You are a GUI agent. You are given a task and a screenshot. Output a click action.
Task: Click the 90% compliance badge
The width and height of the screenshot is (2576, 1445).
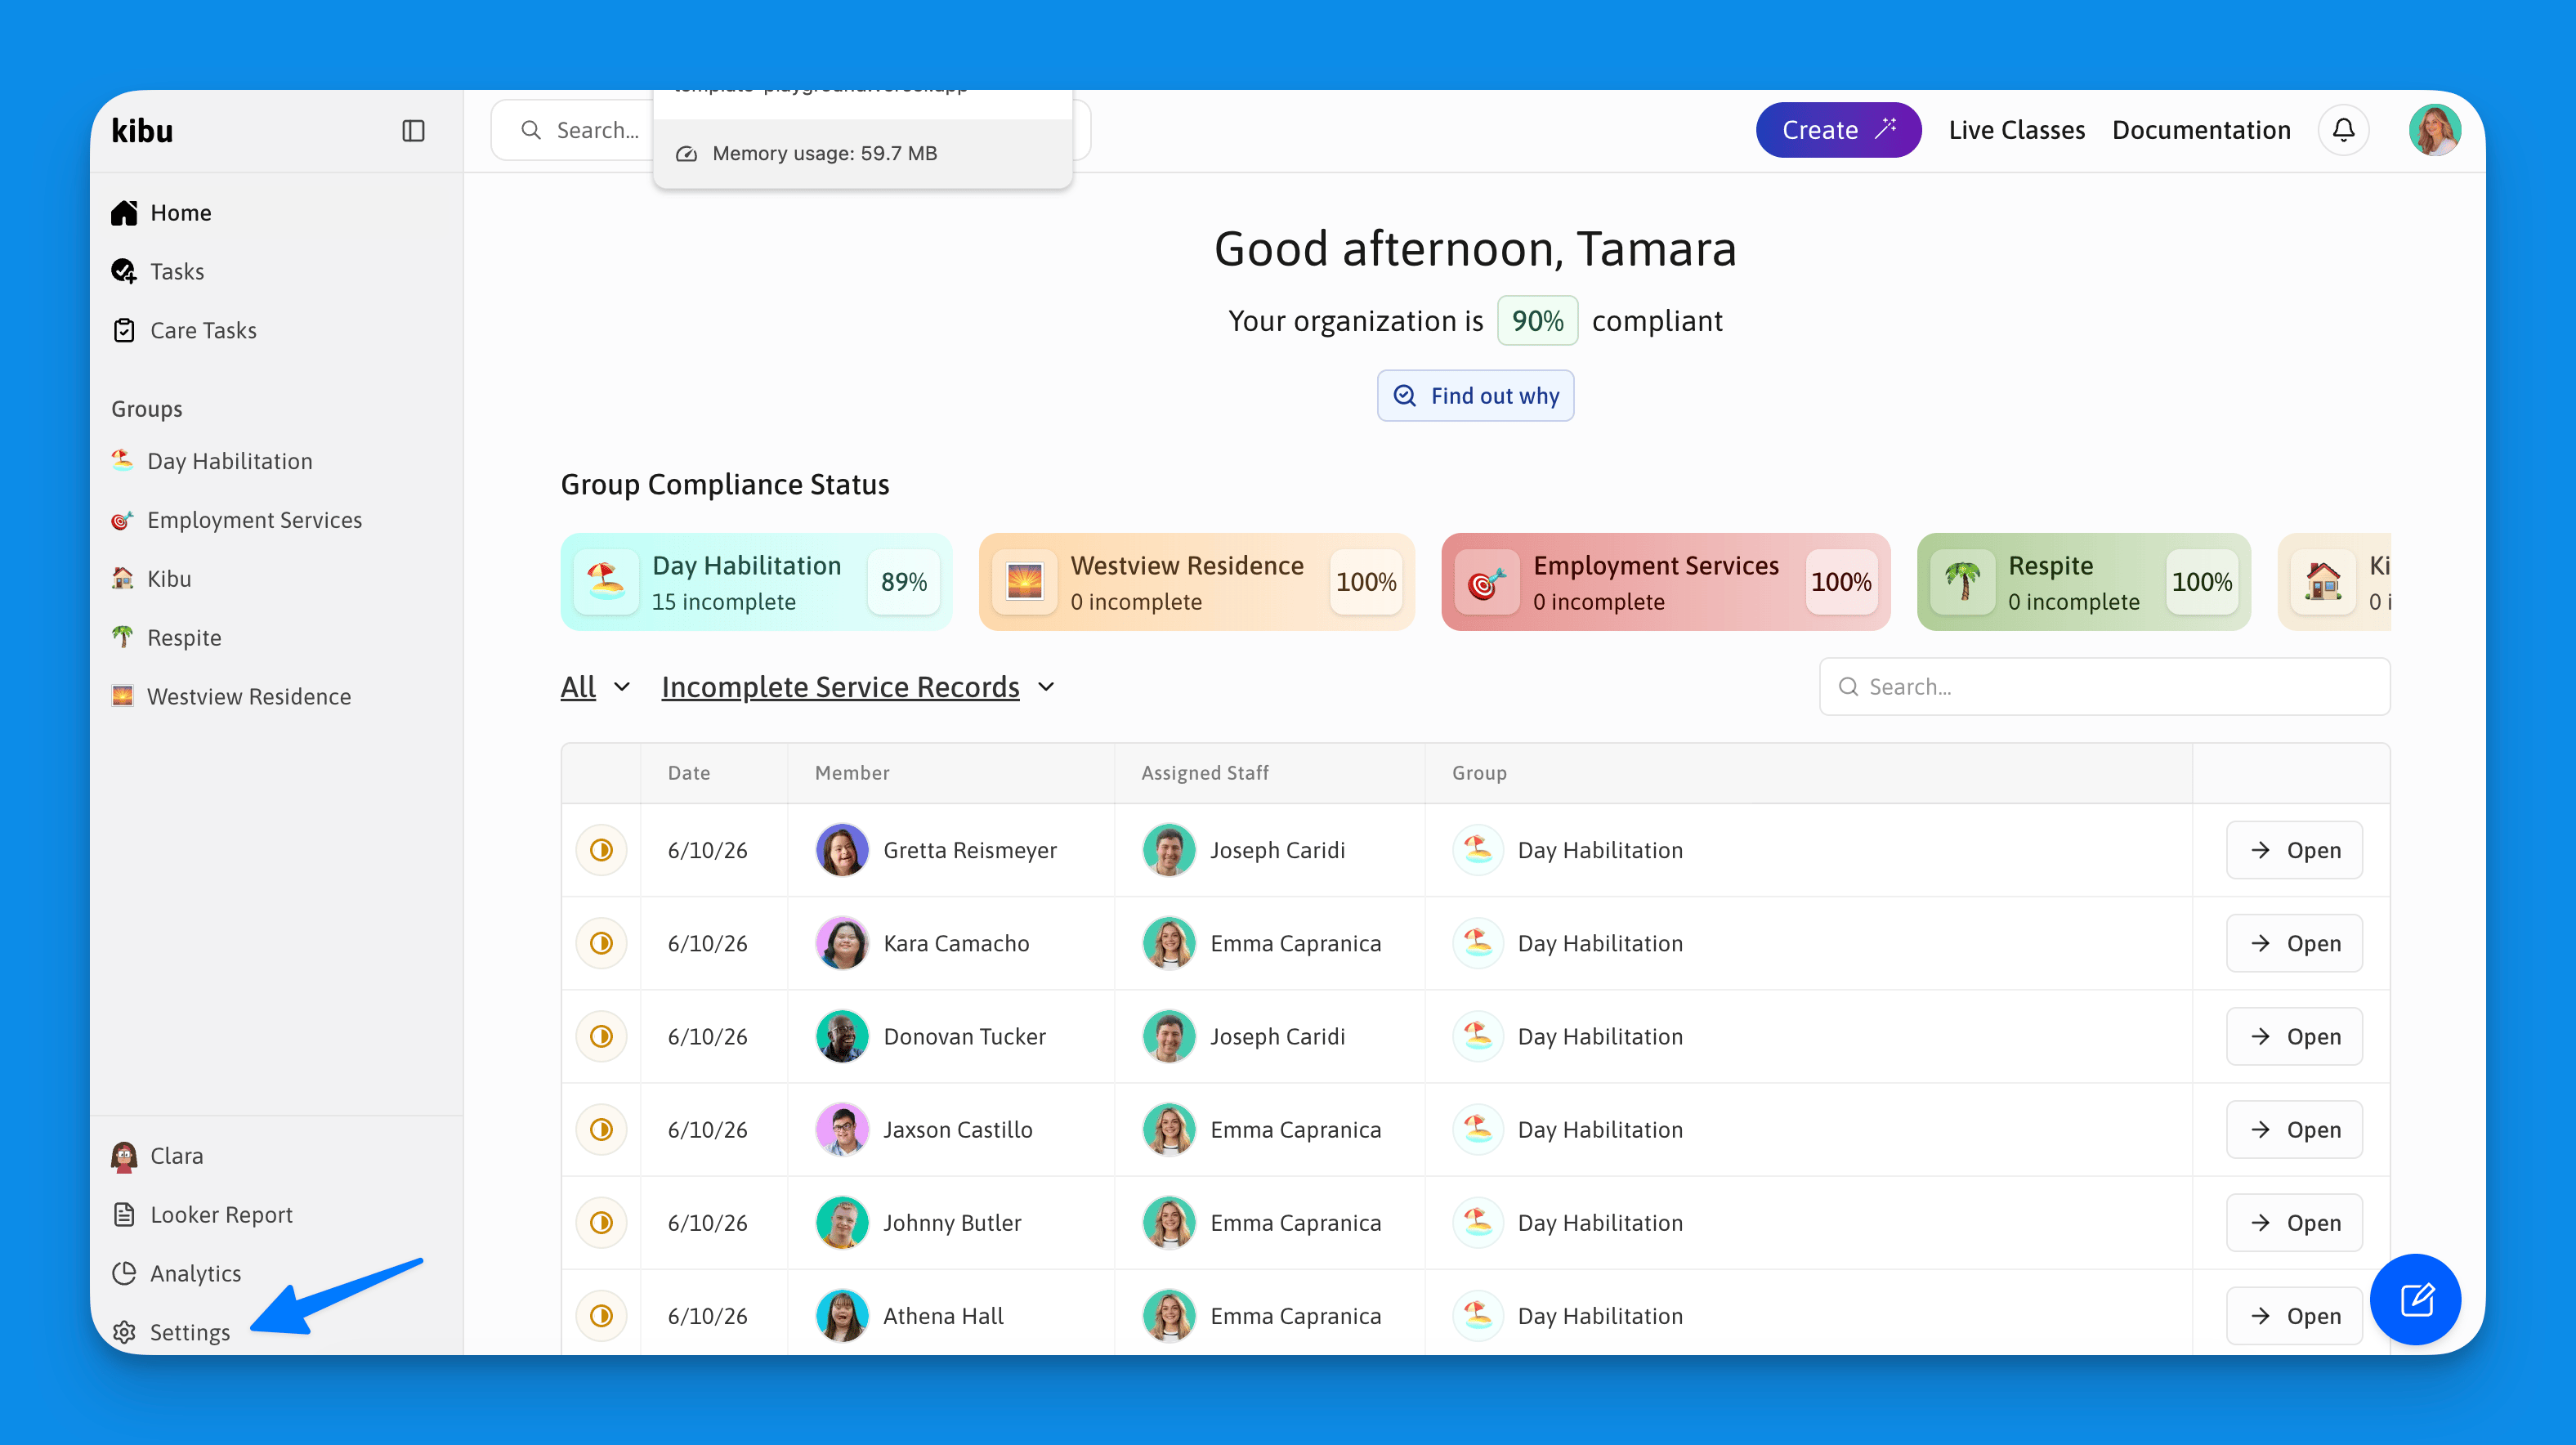tap(1537, 321)
